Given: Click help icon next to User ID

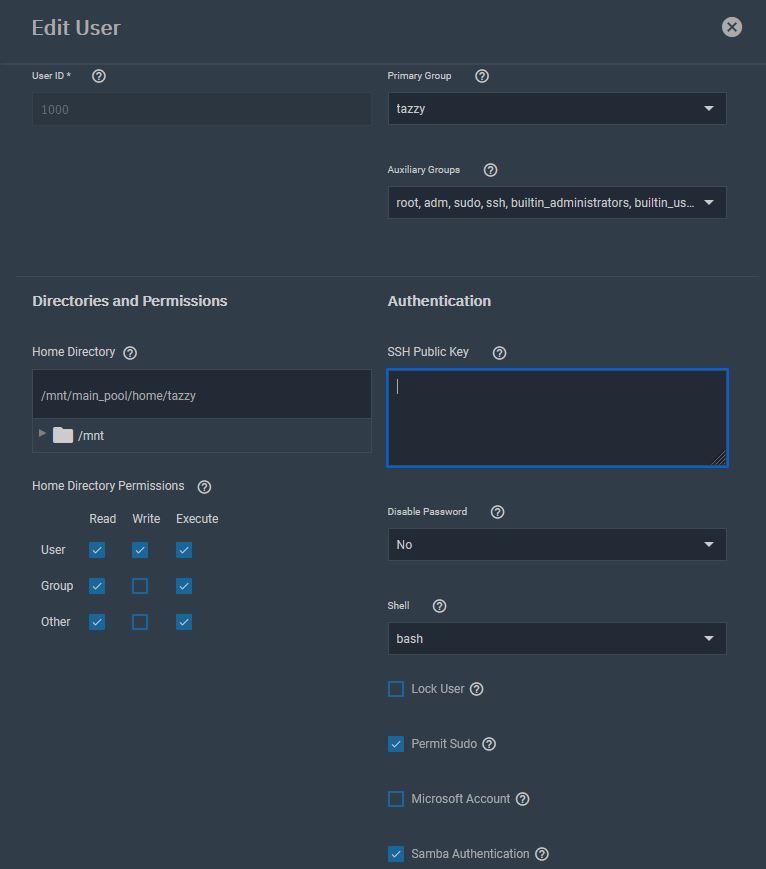Looking at the screenshot, I should tap(98, 76).
